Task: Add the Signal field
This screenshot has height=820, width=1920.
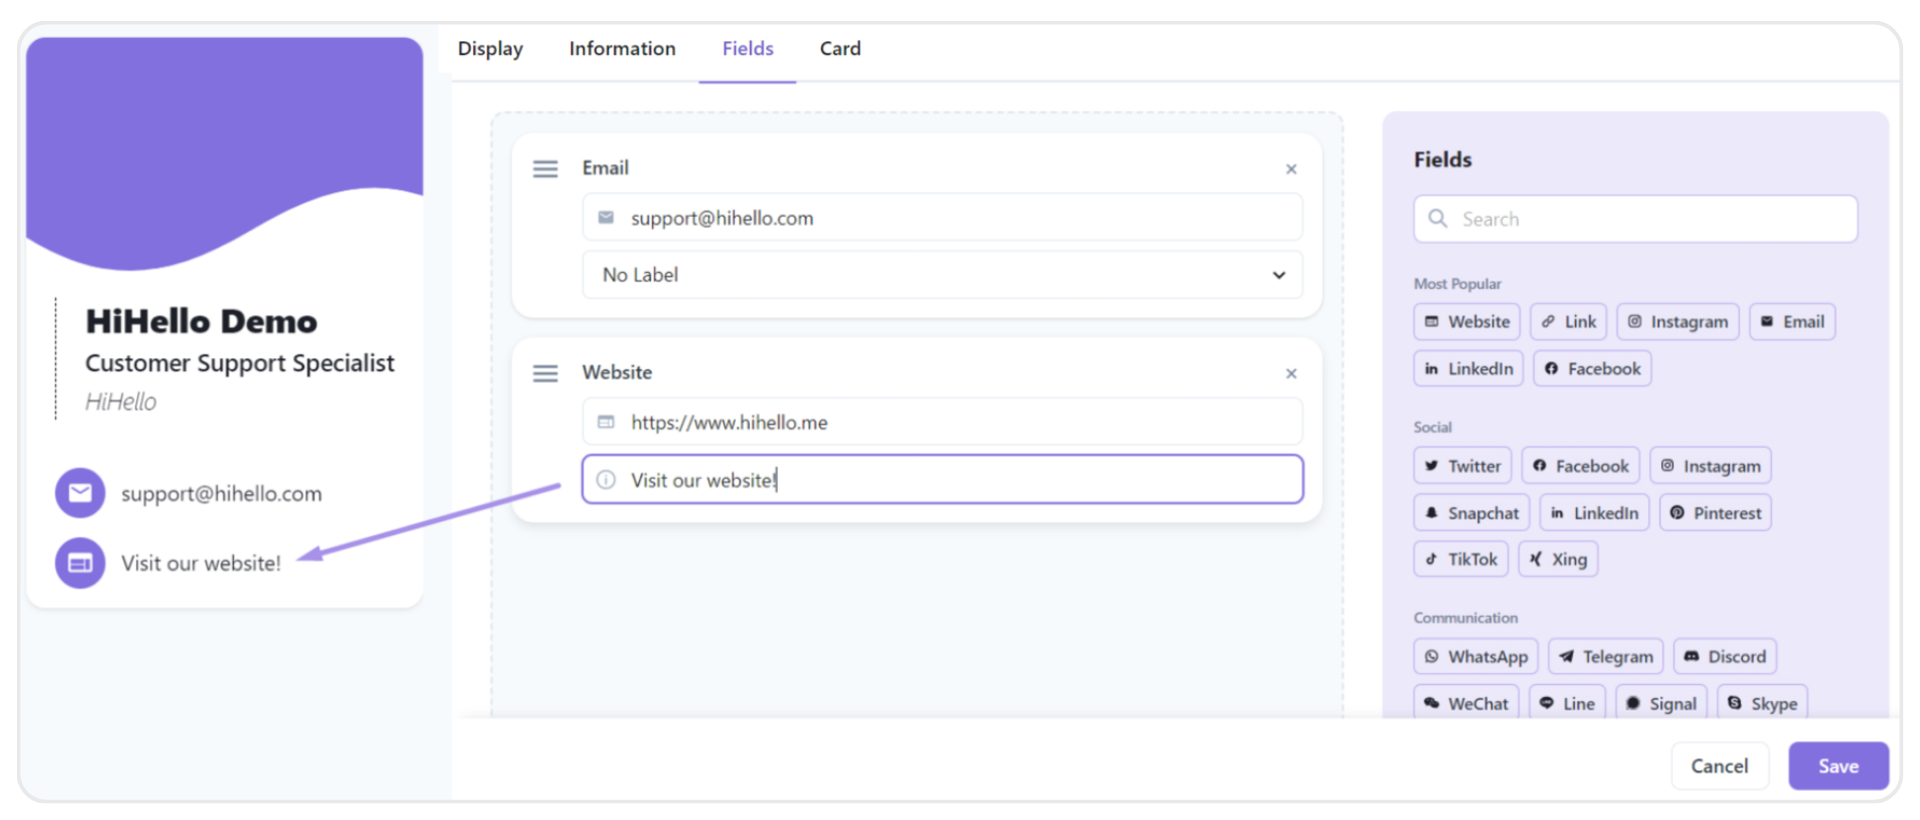Action: coord(1661,703)
